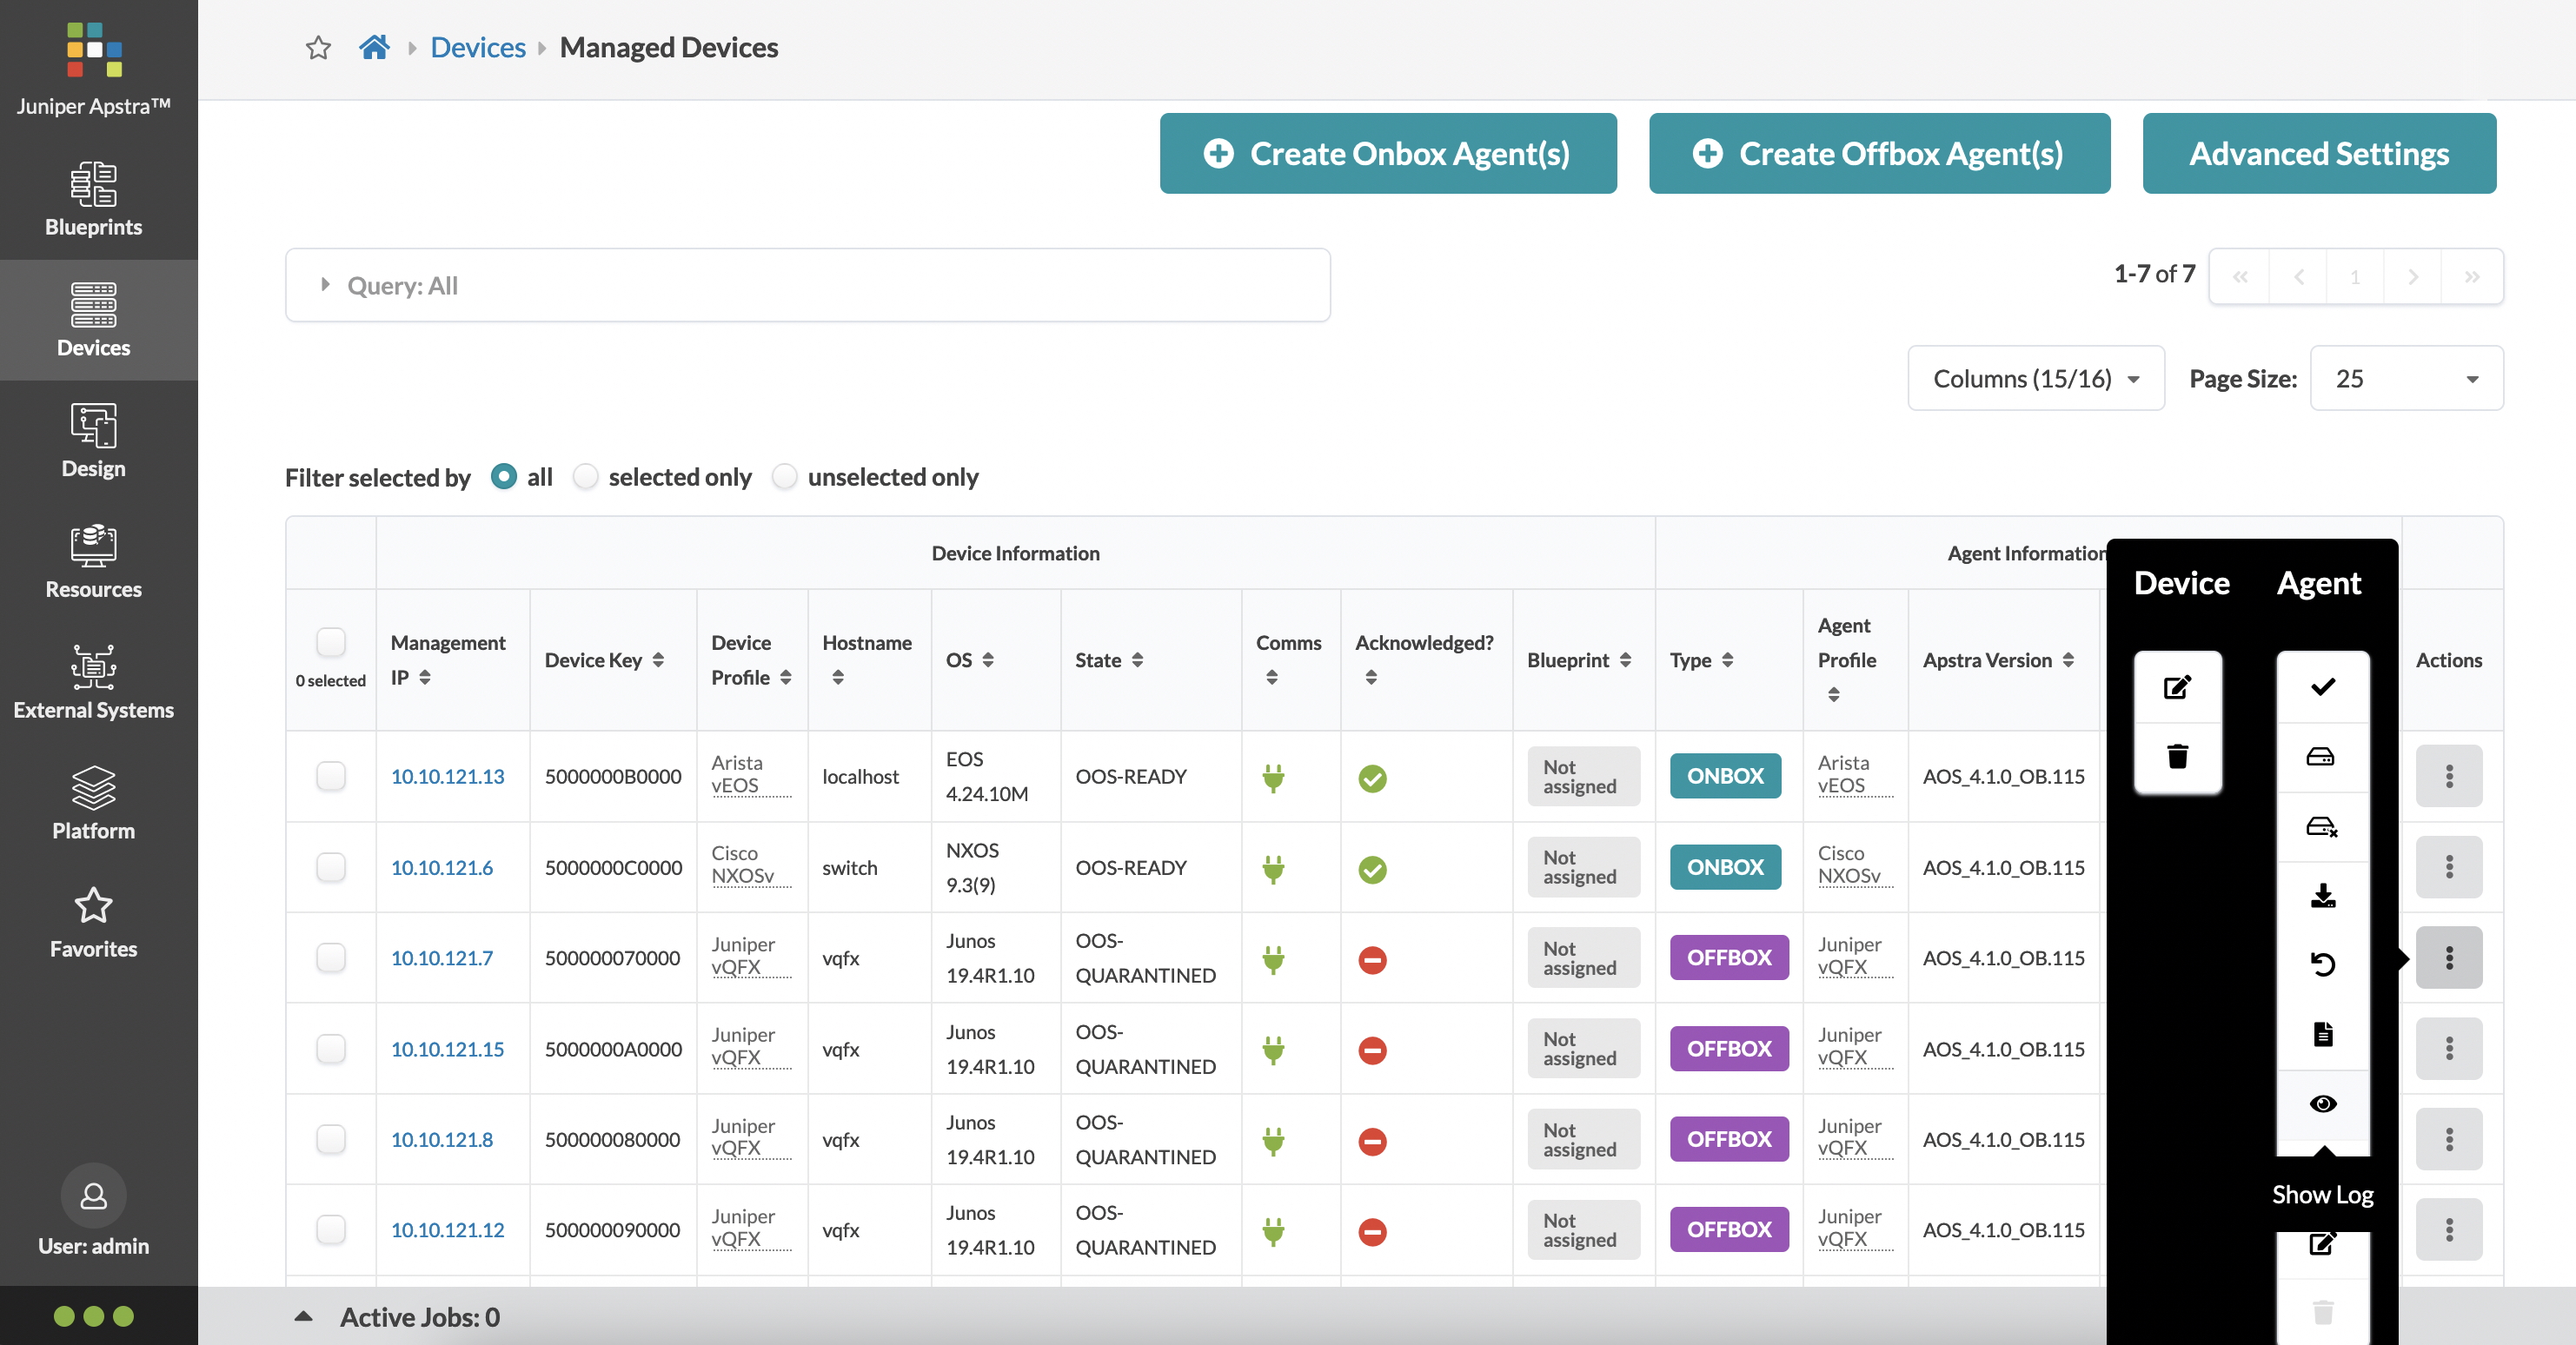2576x1345 pixels.
Task: Check the select-all checkbox in table header
Action: coord(330,641)
